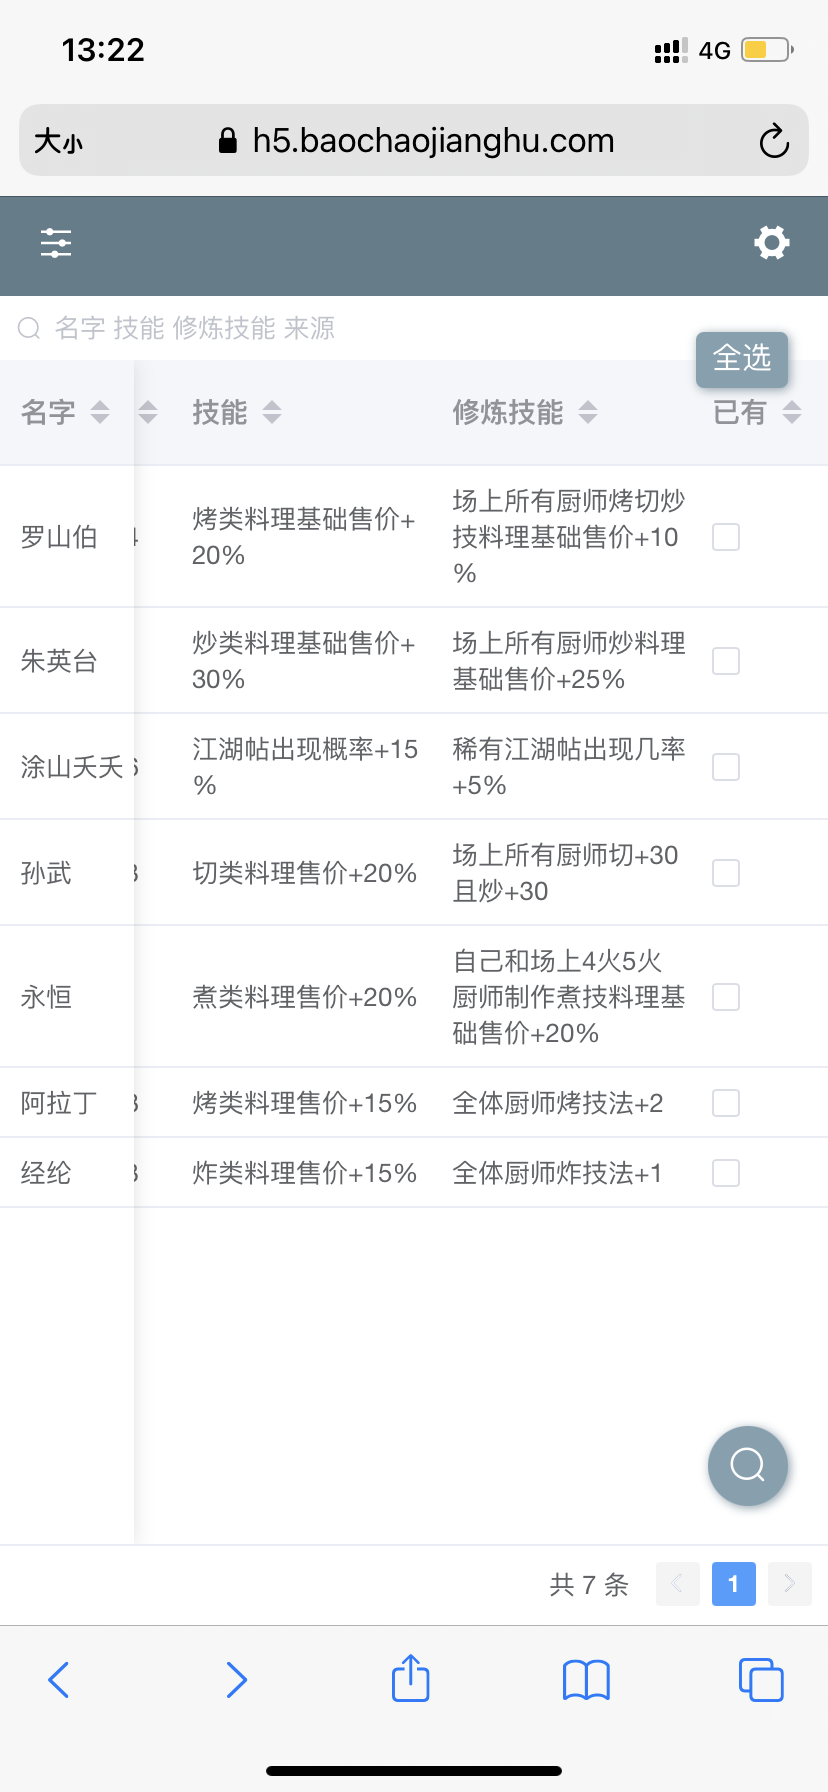The height and width of the screenshot is (1792, 828).
Task: Tap the floating search magnifier button
Action: (x=748, y=1466)
